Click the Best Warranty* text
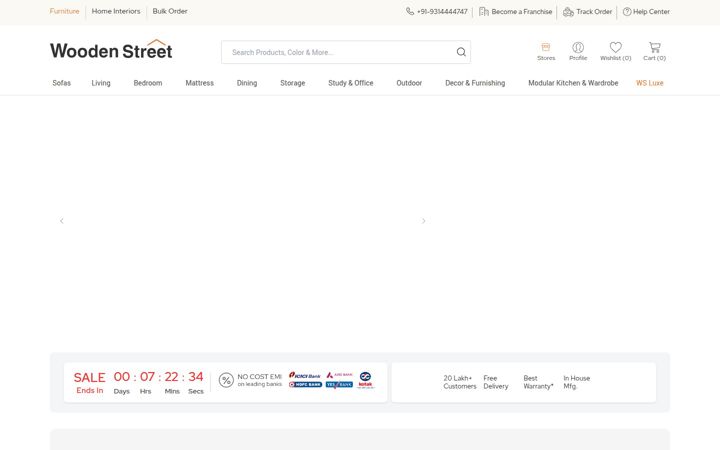This screenshot has width=720, height=450. coord(538,382)
